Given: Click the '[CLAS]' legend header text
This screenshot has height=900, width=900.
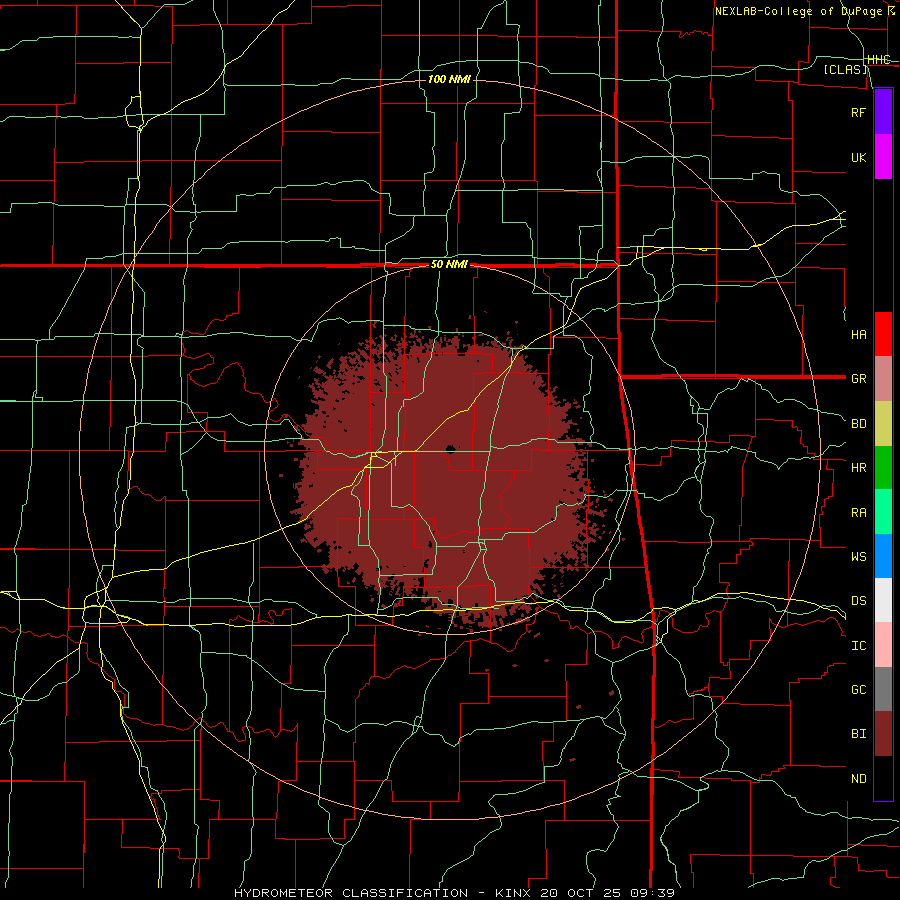Looking at the screenshot, I should [x=845, y=70].
